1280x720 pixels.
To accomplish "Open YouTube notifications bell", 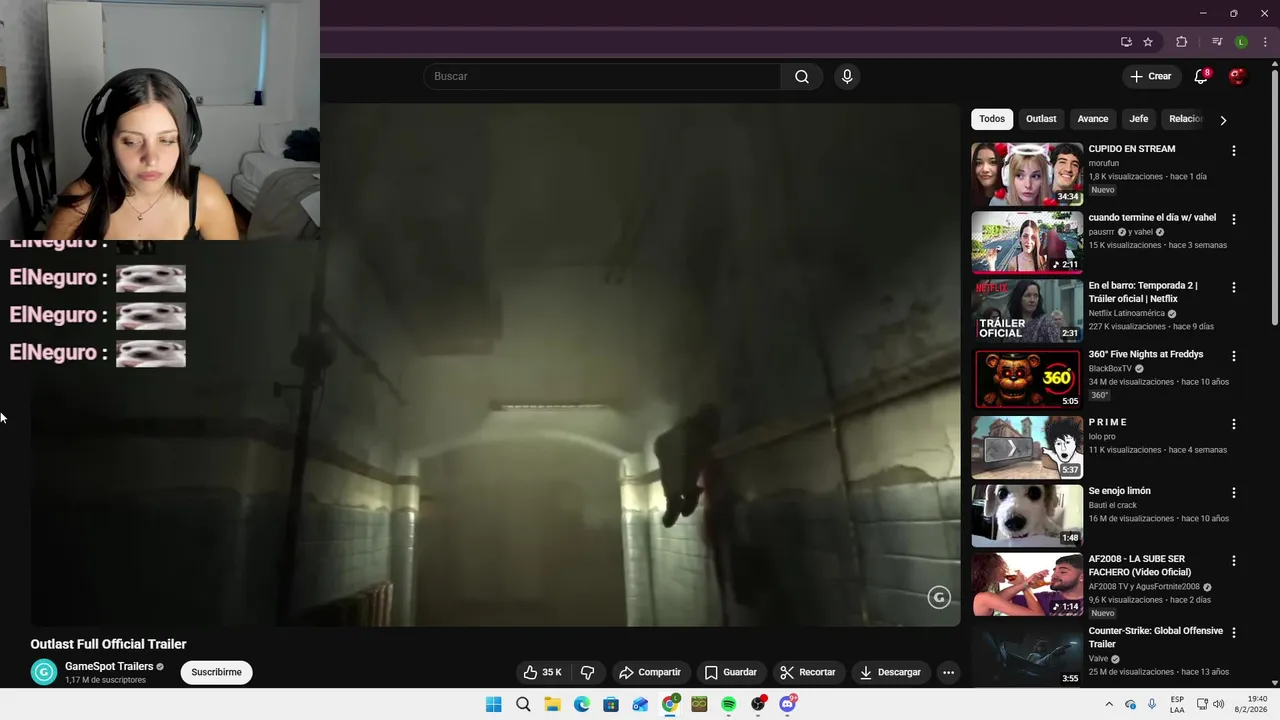I will pos(1201,76).
